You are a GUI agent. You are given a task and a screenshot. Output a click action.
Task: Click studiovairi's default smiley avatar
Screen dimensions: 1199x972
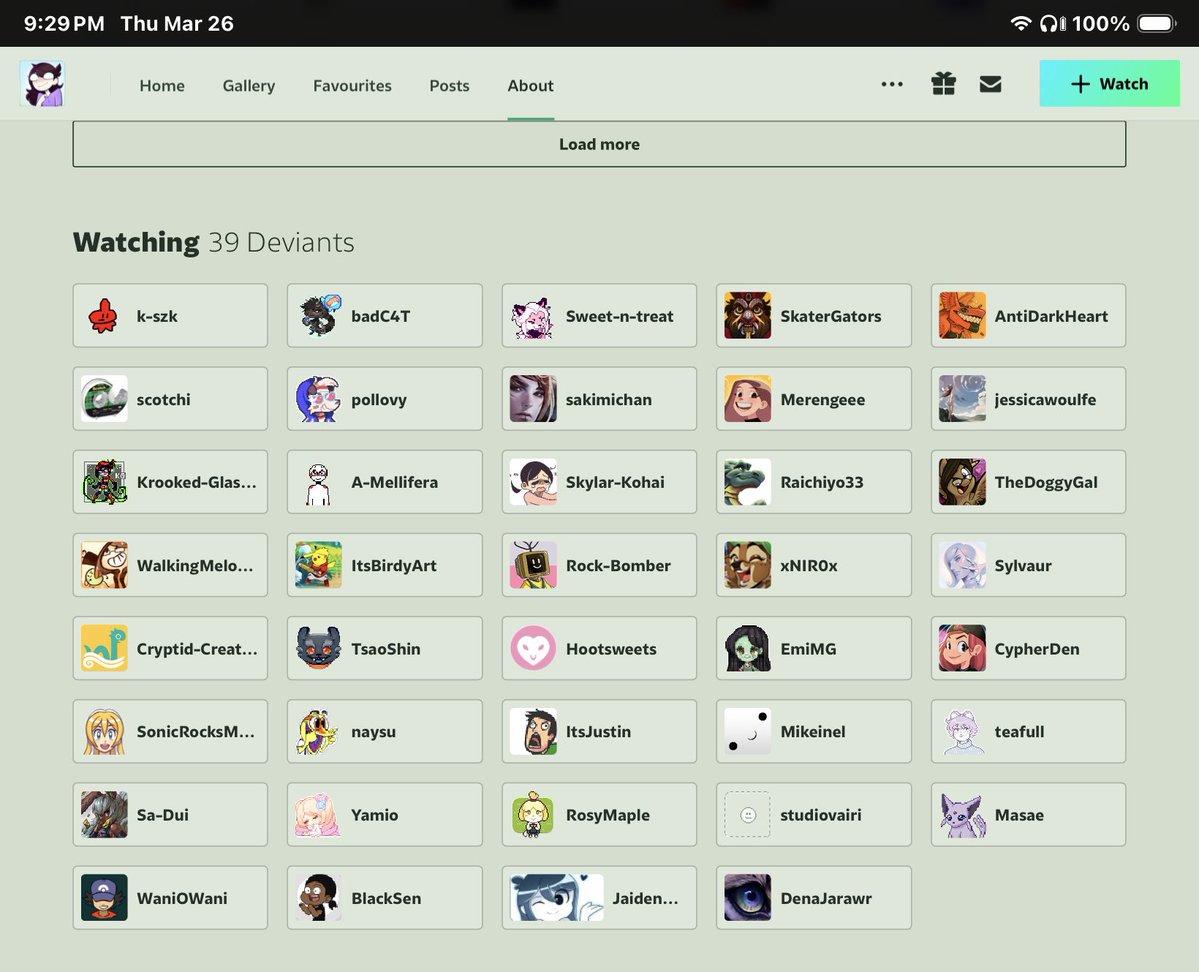coord(748,815)
